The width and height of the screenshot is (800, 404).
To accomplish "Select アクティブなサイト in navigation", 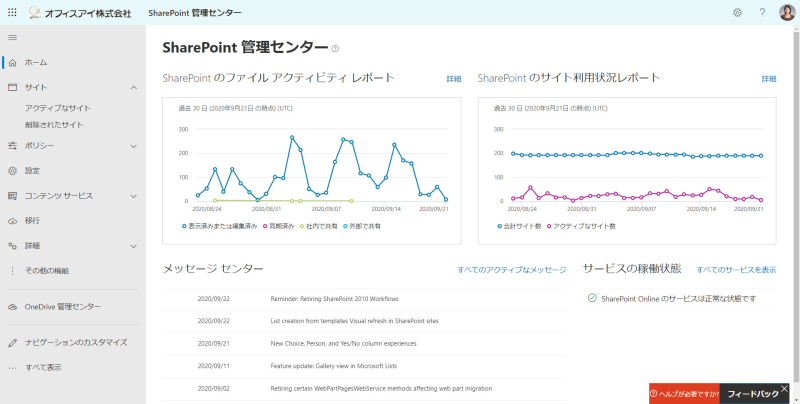I will [58, 108].
